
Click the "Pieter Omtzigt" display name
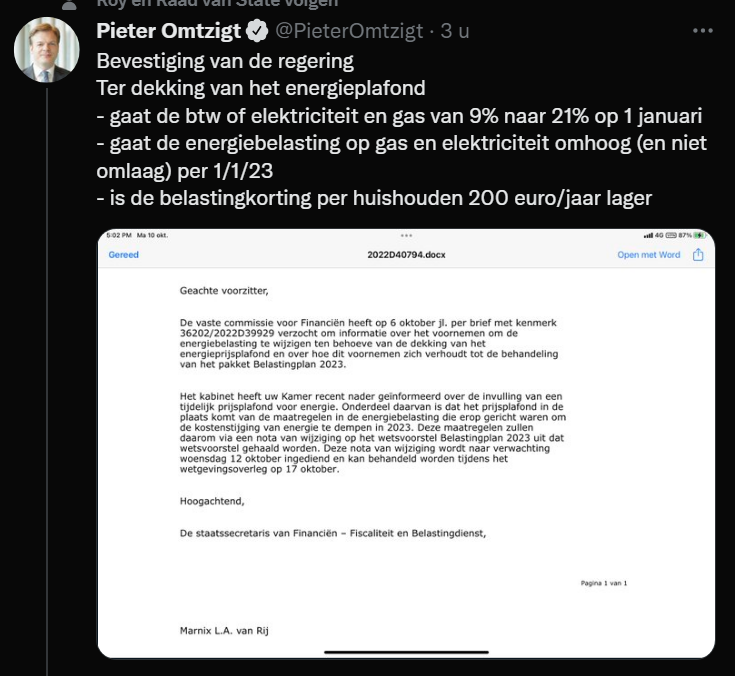[169, 31]
